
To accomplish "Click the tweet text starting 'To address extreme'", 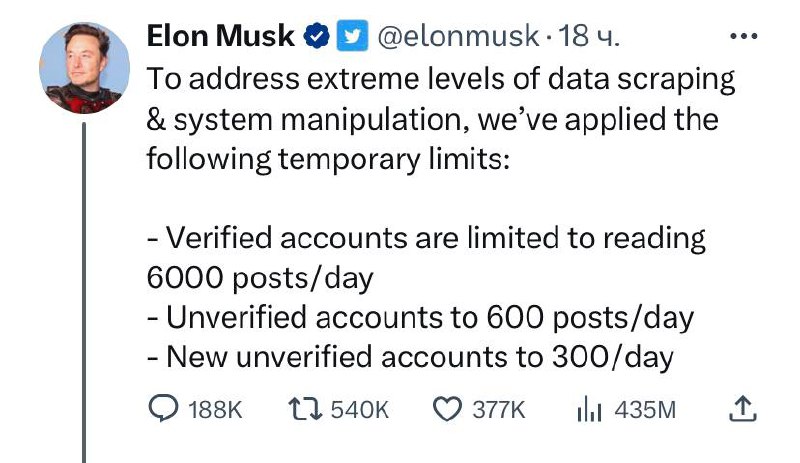I will click(441, 119).
